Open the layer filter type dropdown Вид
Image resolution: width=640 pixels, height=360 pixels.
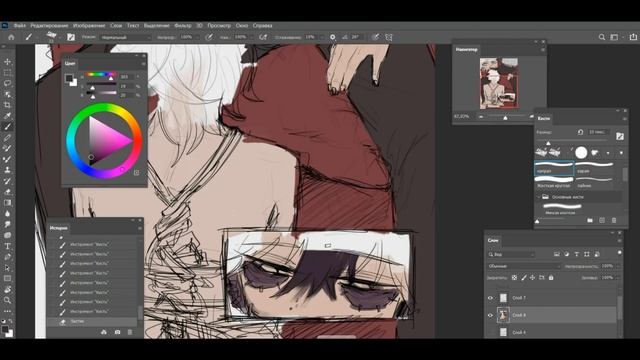(x=511, y=254)
